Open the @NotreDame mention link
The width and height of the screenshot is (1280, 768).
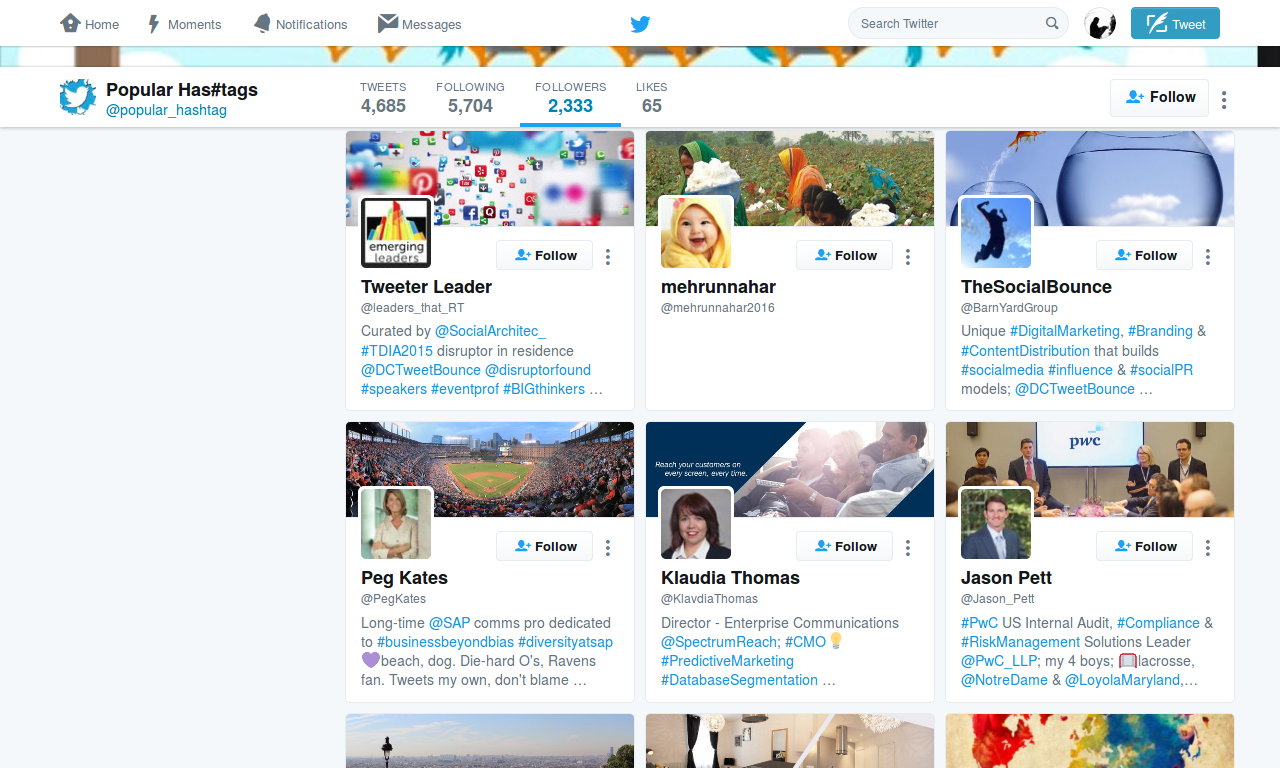(x=1004, y=680)
